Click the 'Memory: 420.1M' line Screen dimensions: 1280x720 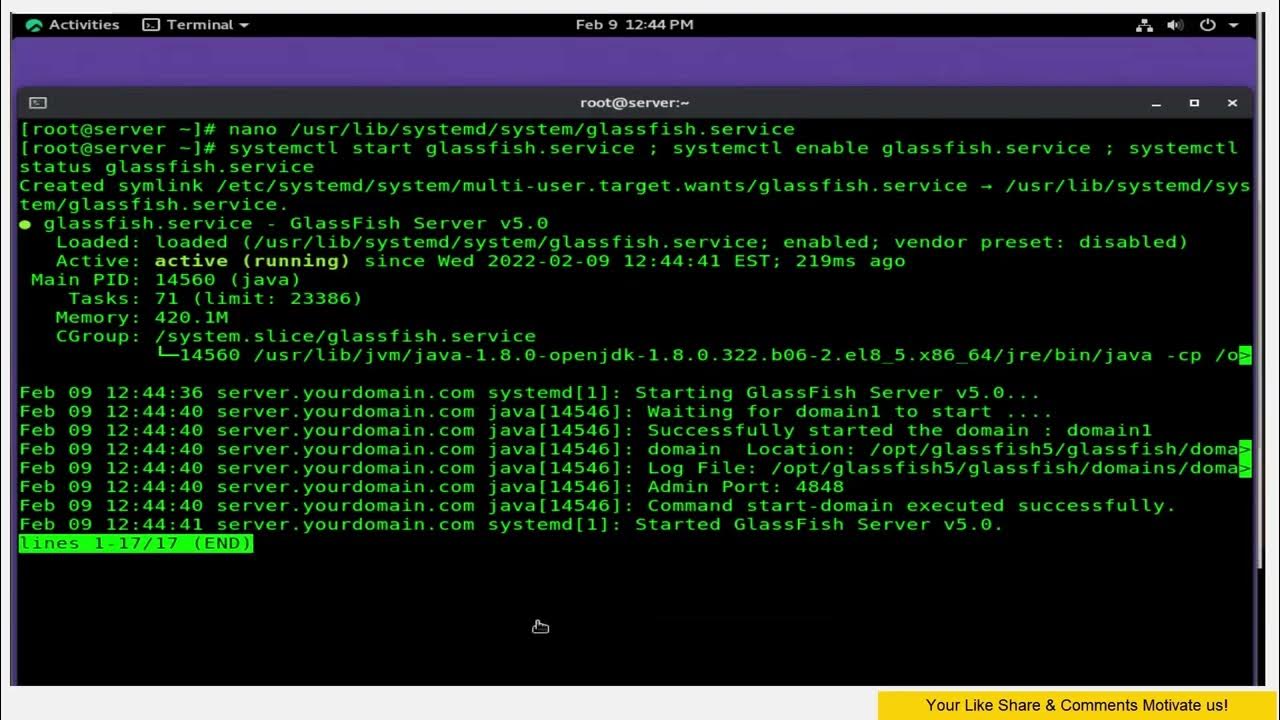pyautogui.click(x=142, y=317)
